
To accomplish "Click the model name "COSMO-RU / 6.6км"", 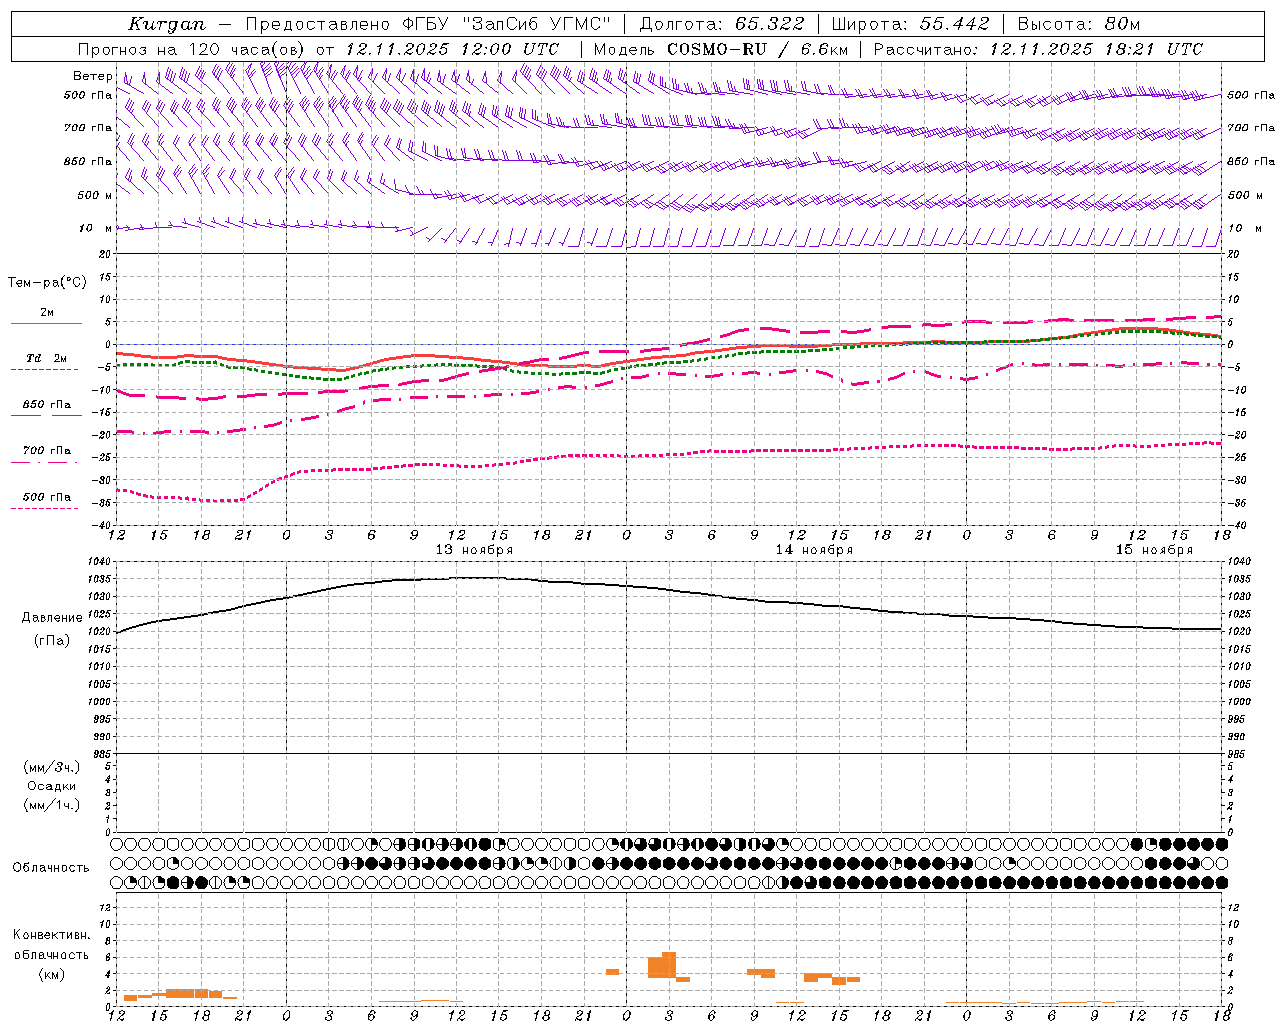I will [757, 49].
